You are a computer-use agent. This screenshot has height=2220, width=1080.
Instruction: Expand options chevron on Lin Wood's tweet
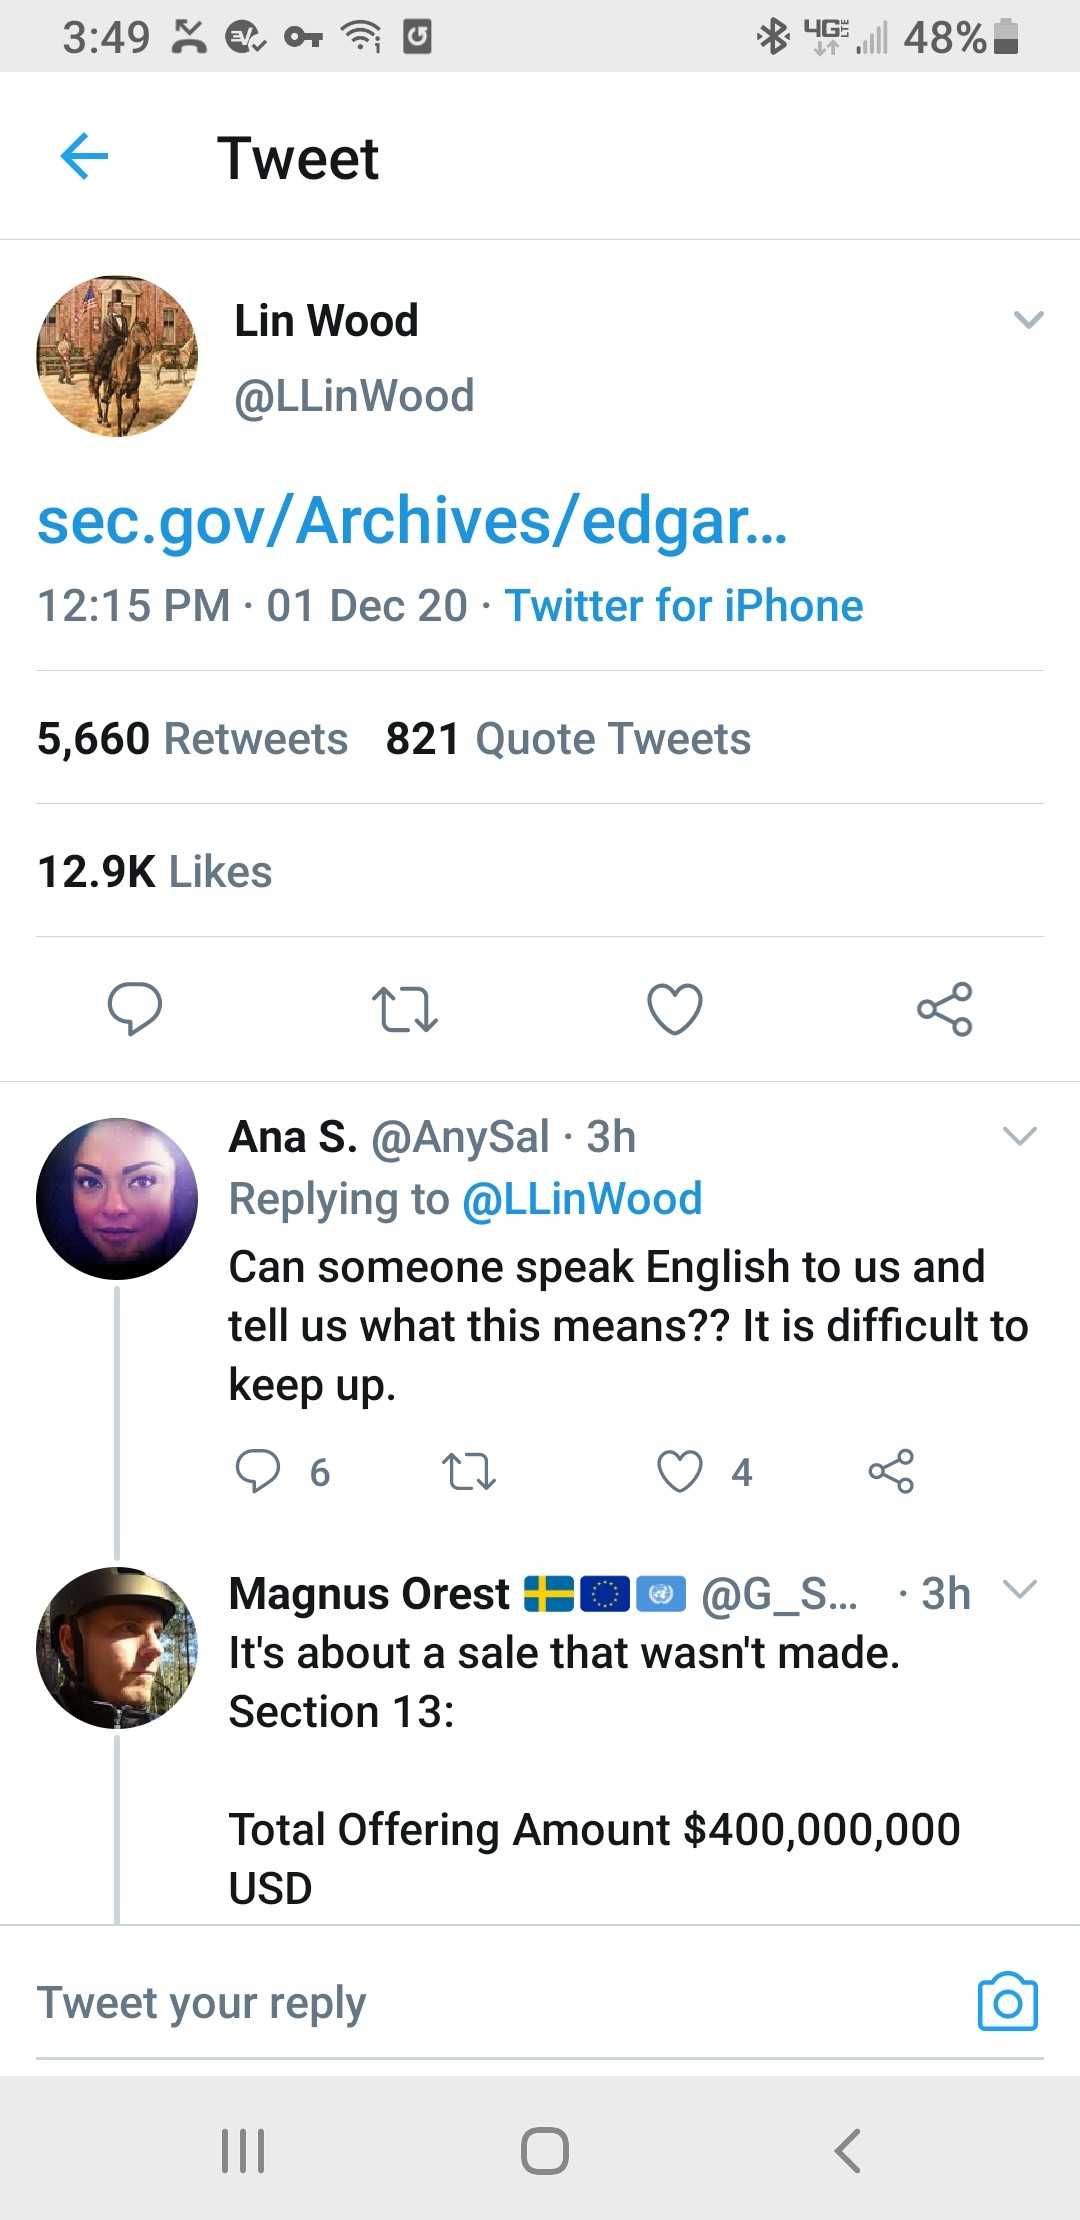(x=1028, y=320)
